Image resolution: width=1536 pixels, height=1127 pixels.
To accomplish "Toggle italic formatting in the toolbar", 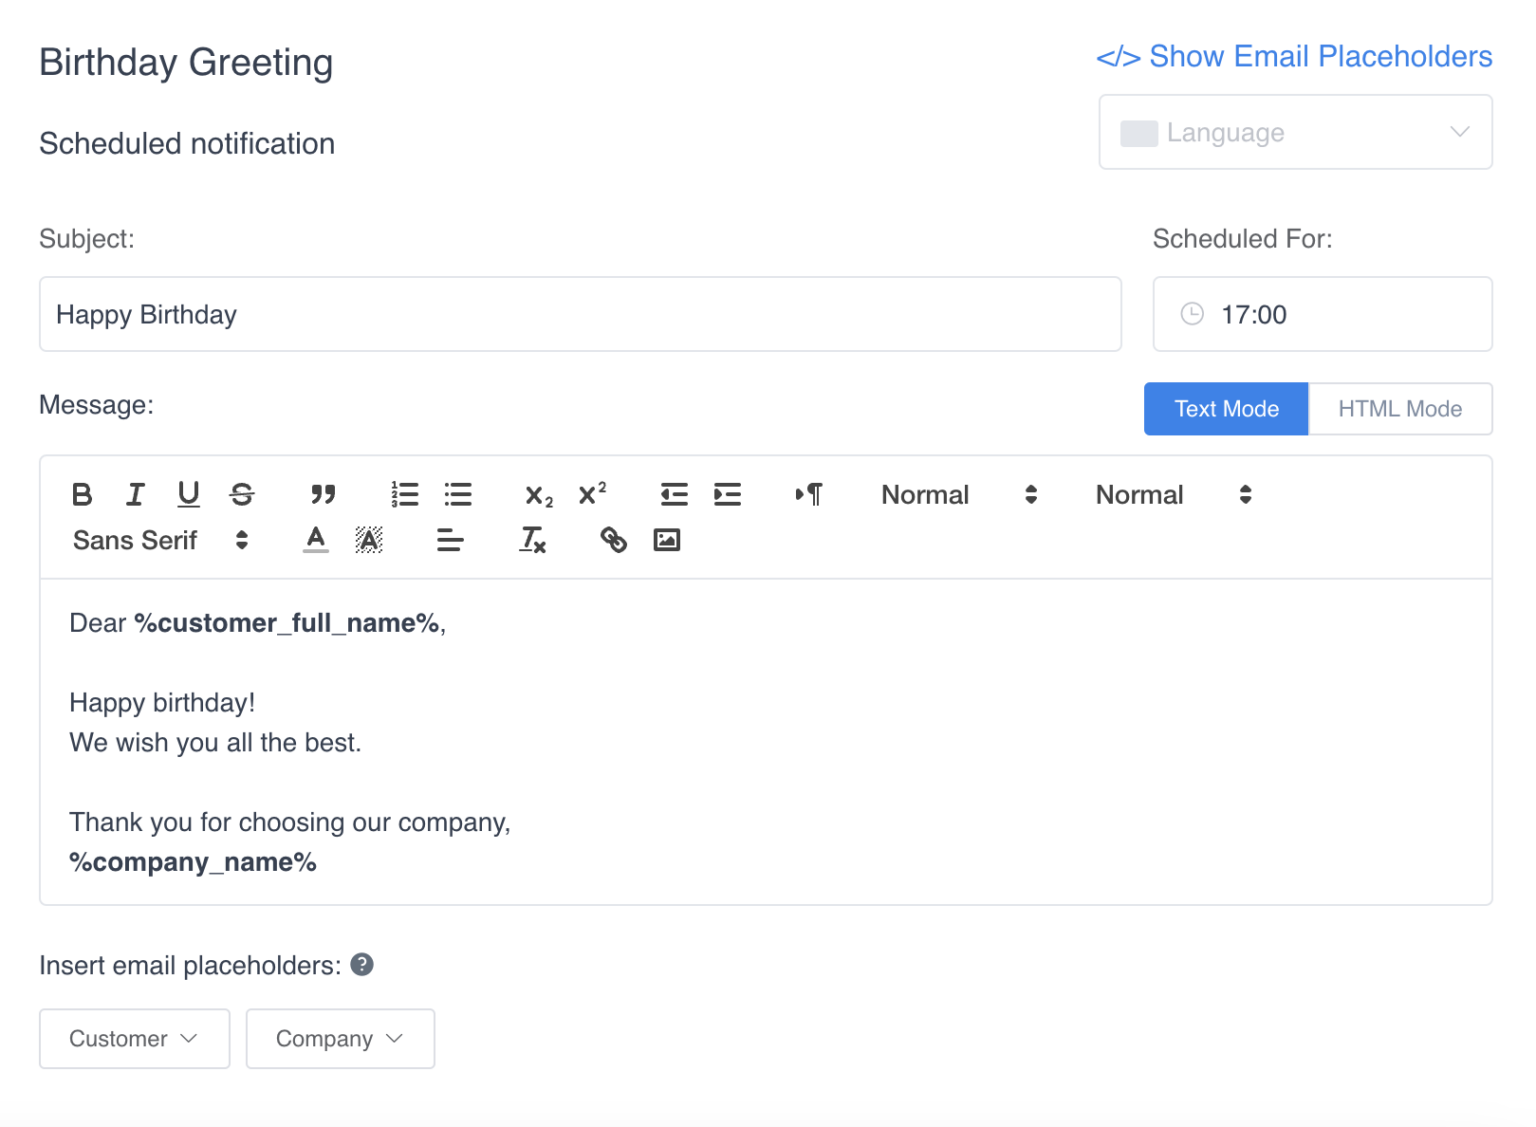I will (x=135, y=494).
